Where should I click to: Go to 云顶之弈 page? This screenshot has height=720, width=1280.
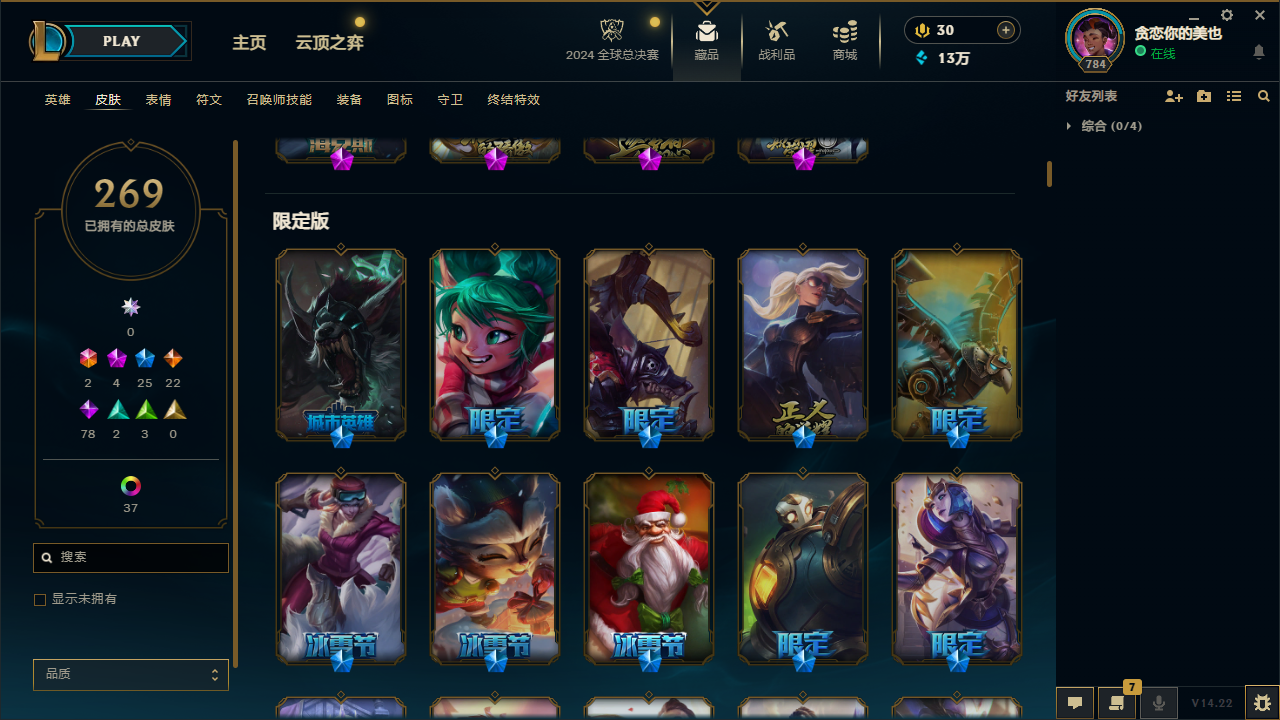click(330, 42)
